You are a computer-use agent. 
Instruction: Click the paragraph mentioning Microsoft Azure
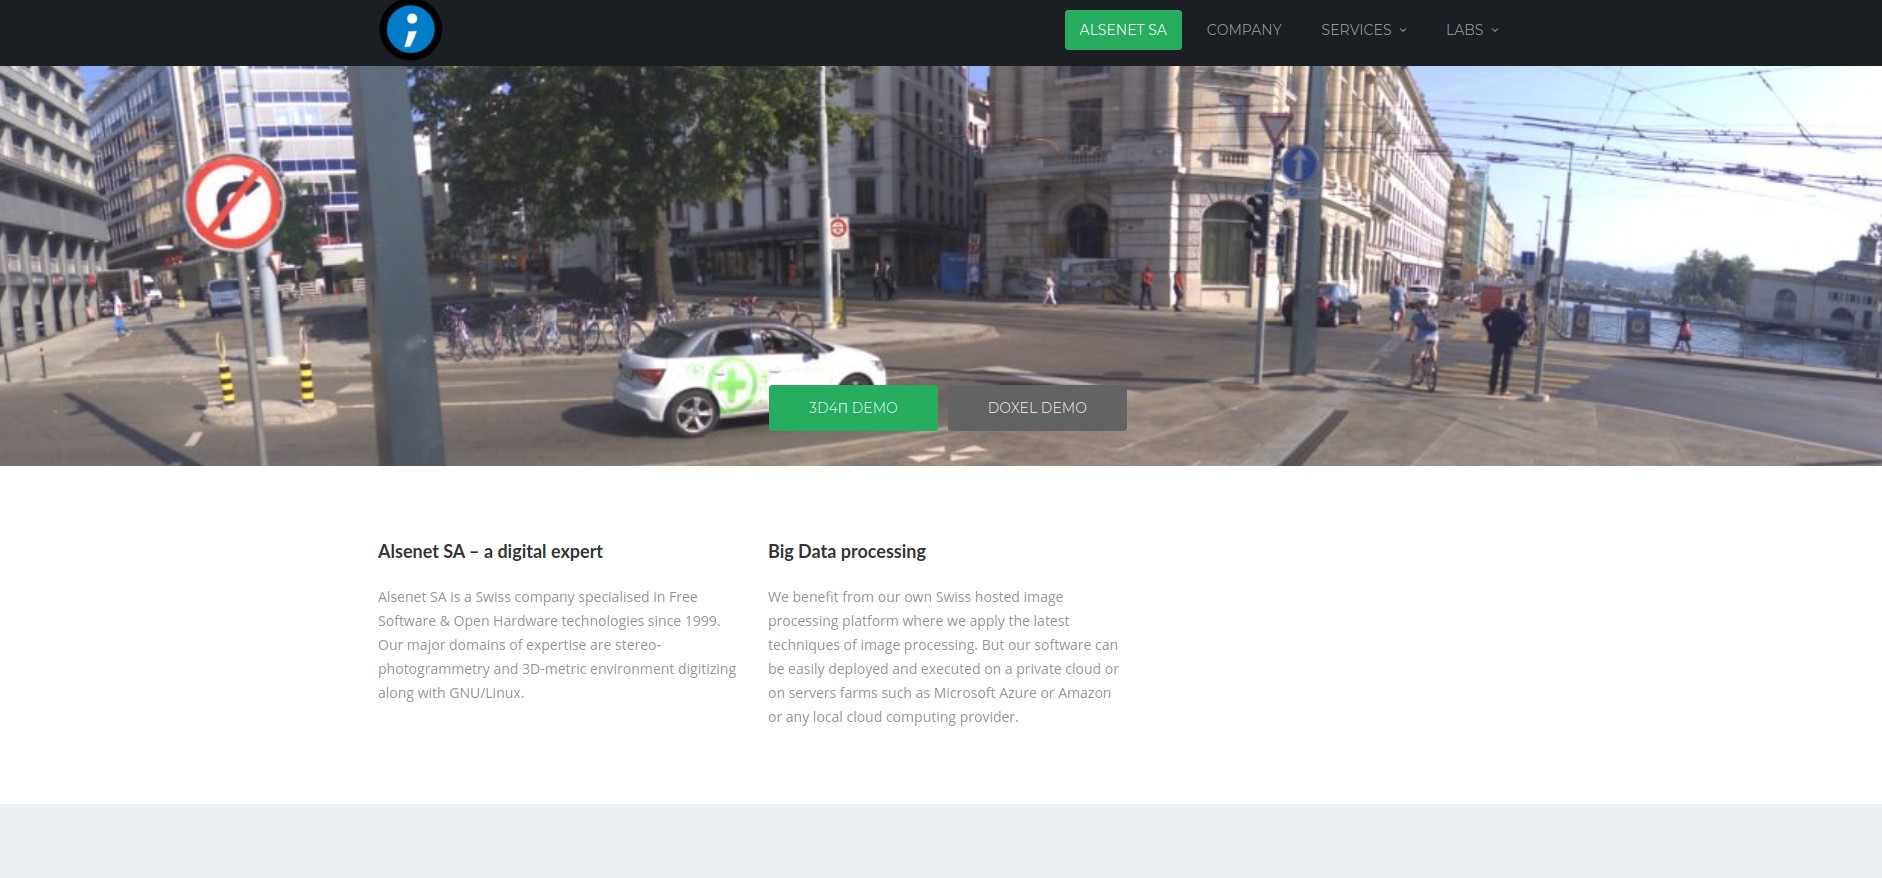click(943, 657)
